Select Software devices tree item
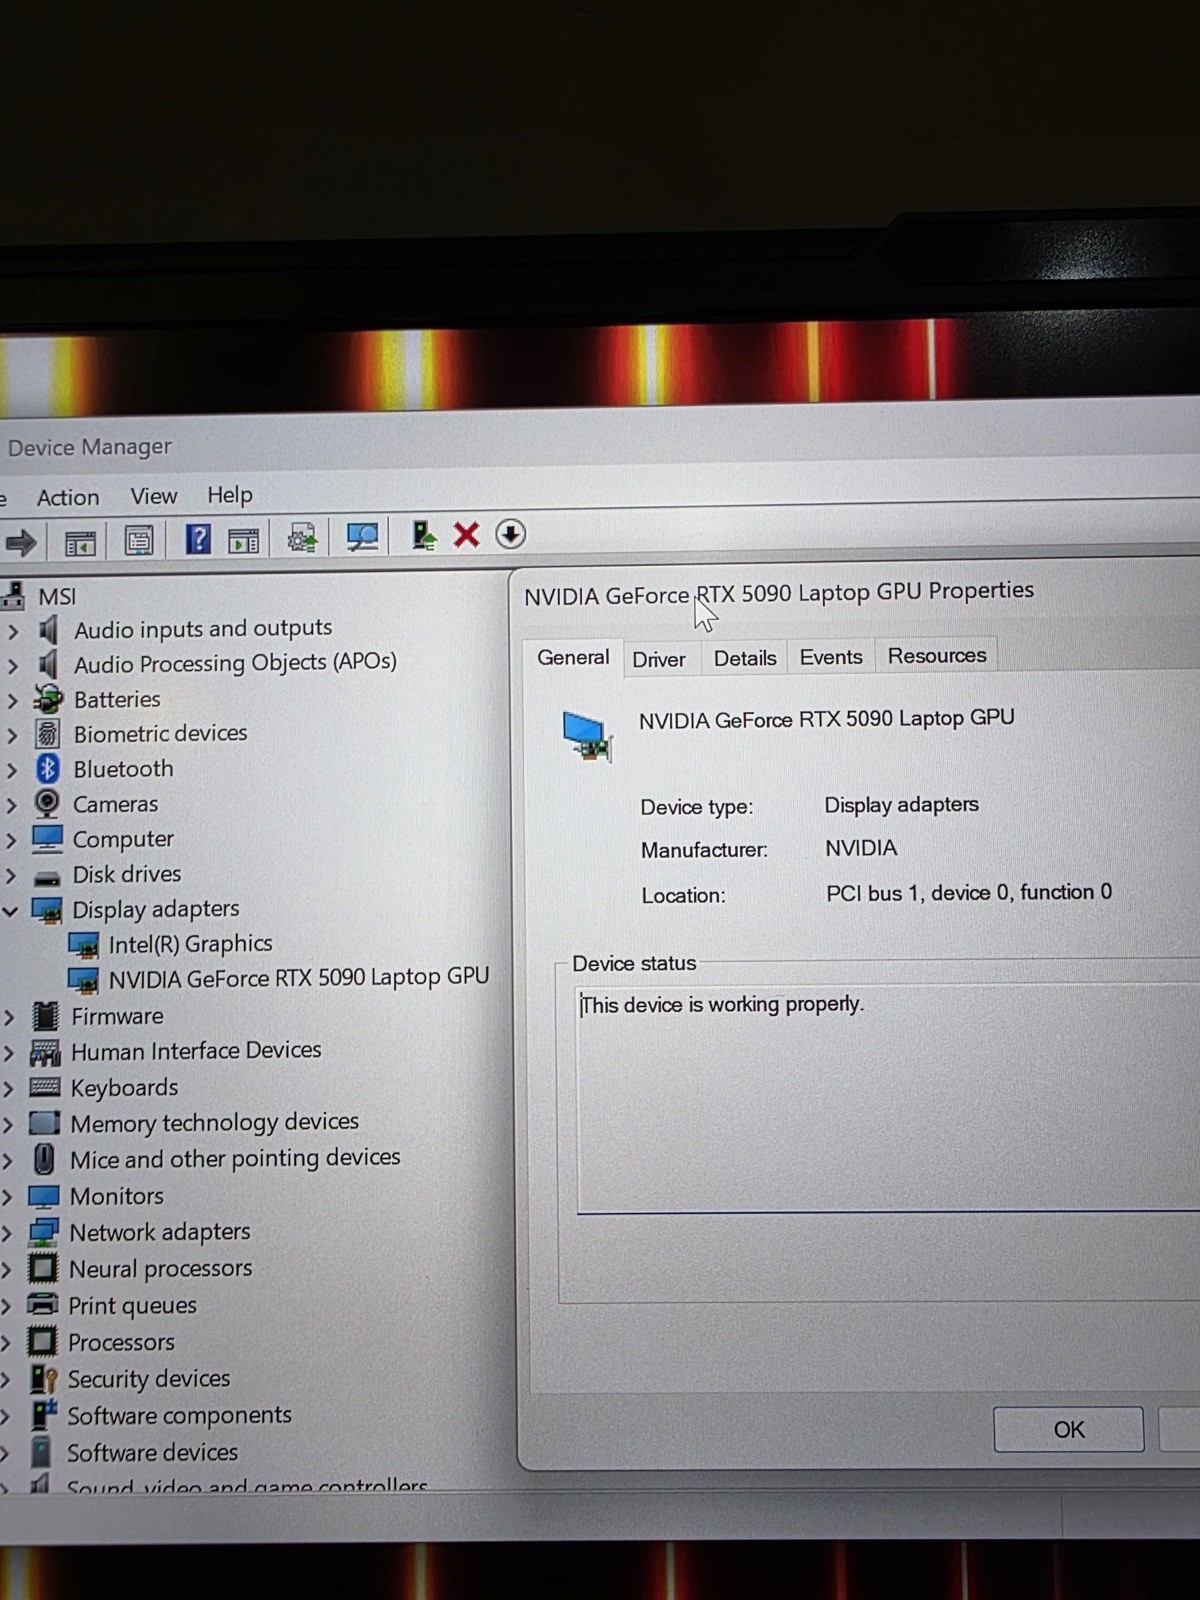The image size is (1200, 1600). [152, 1452]
